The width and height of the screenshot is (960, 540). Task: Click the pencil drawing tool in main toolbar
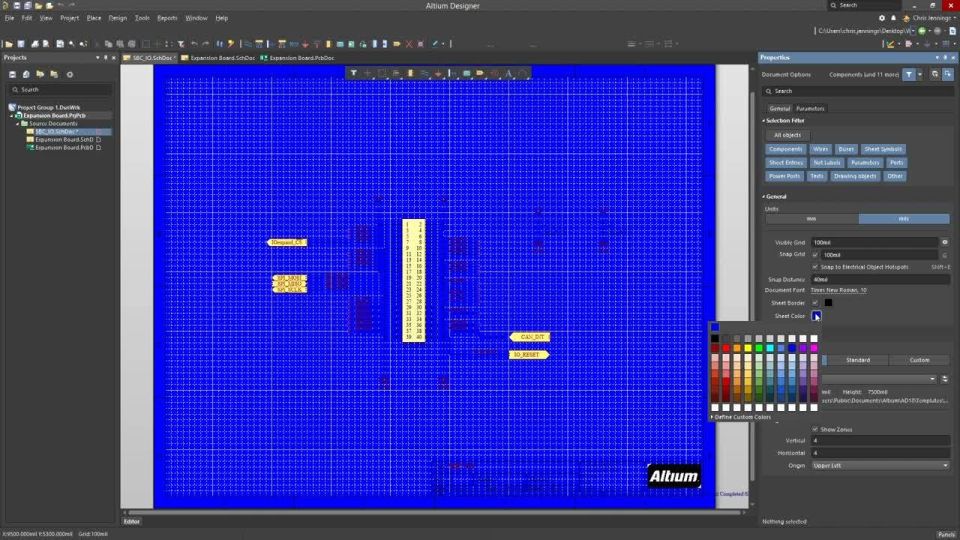(x=435, y=44)
